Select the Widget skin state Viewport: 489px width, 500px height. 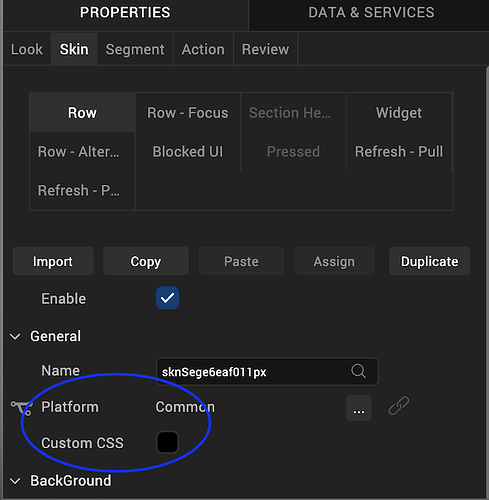pyautogui.click(x=399, y=113)
